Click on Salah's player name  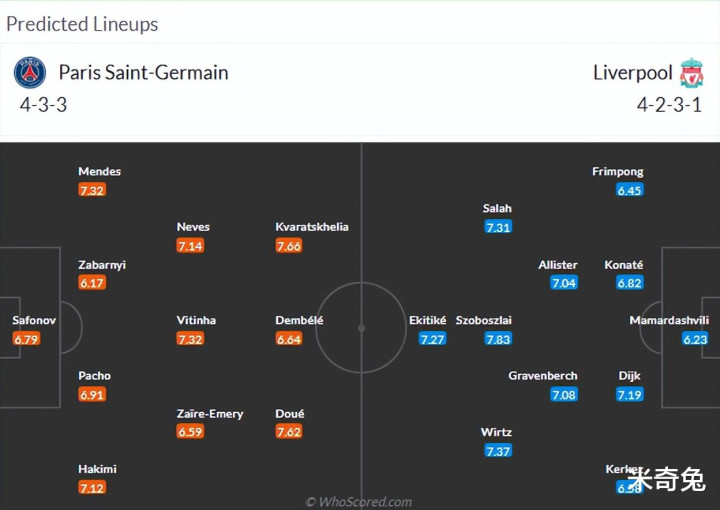click(x=497, y=209)
